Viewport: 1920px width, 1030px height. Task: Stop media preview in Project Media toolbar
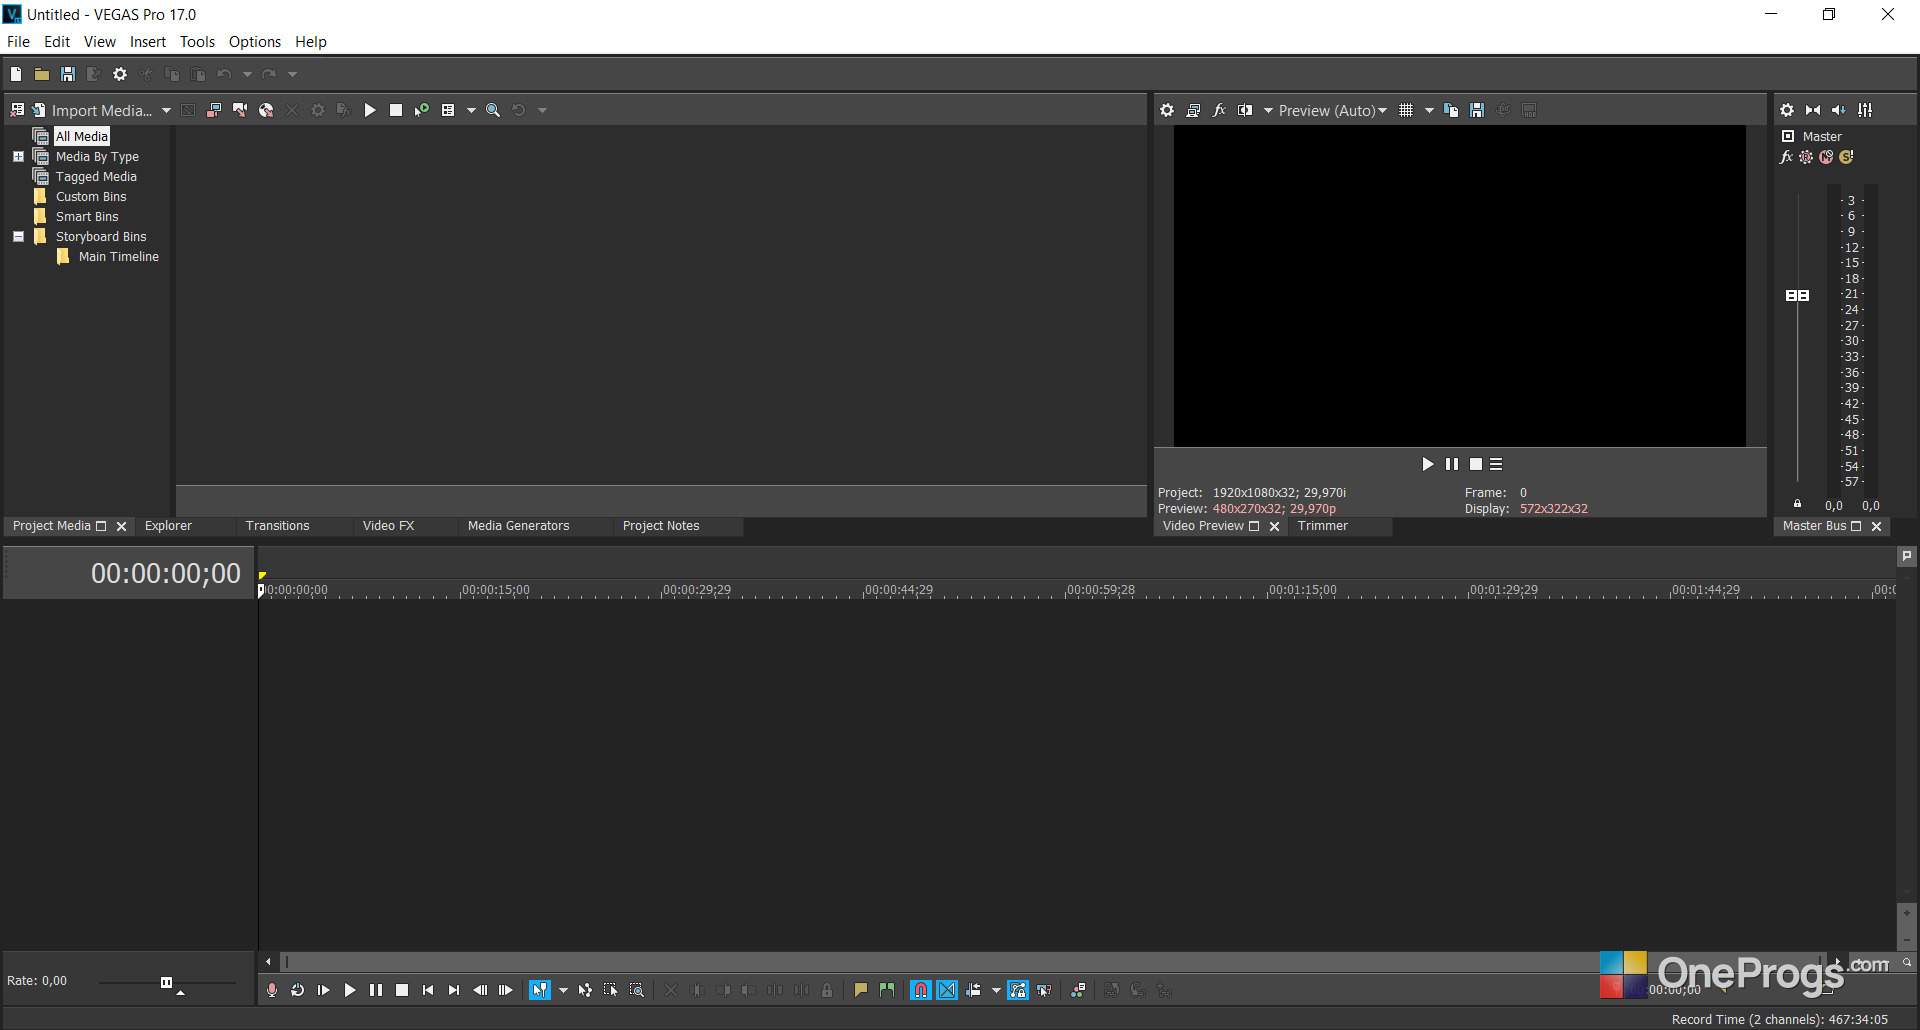396,110
